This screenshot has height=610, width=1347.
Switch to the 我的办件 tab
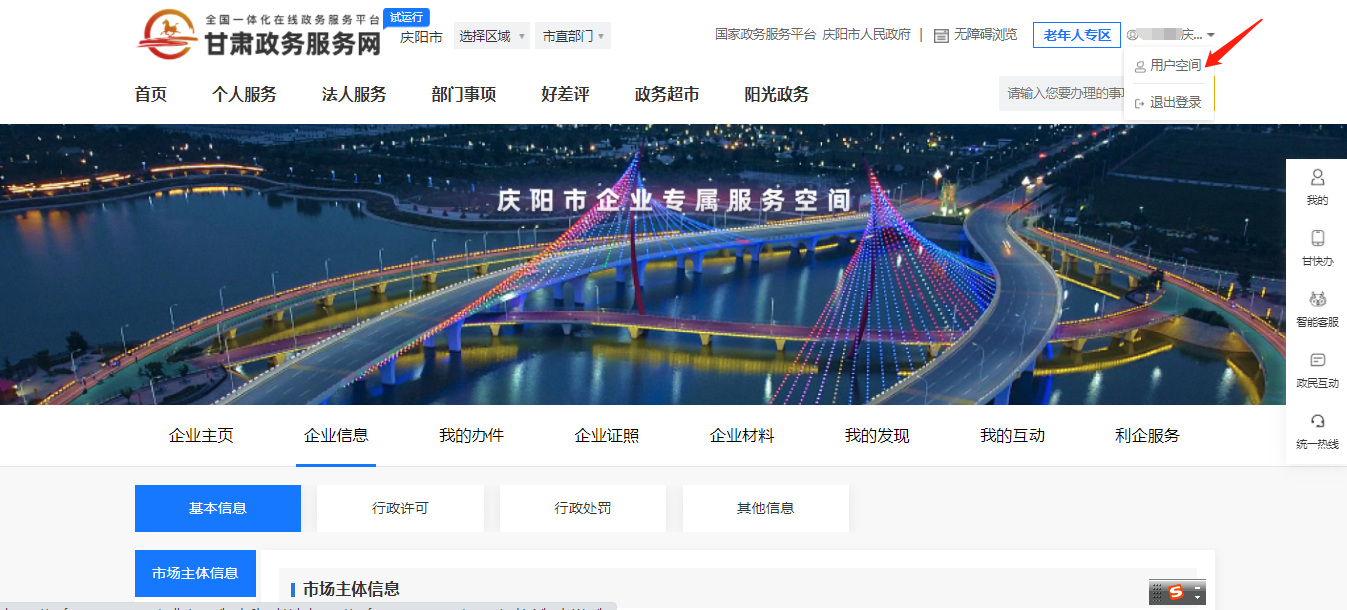(x=471, y=435)
